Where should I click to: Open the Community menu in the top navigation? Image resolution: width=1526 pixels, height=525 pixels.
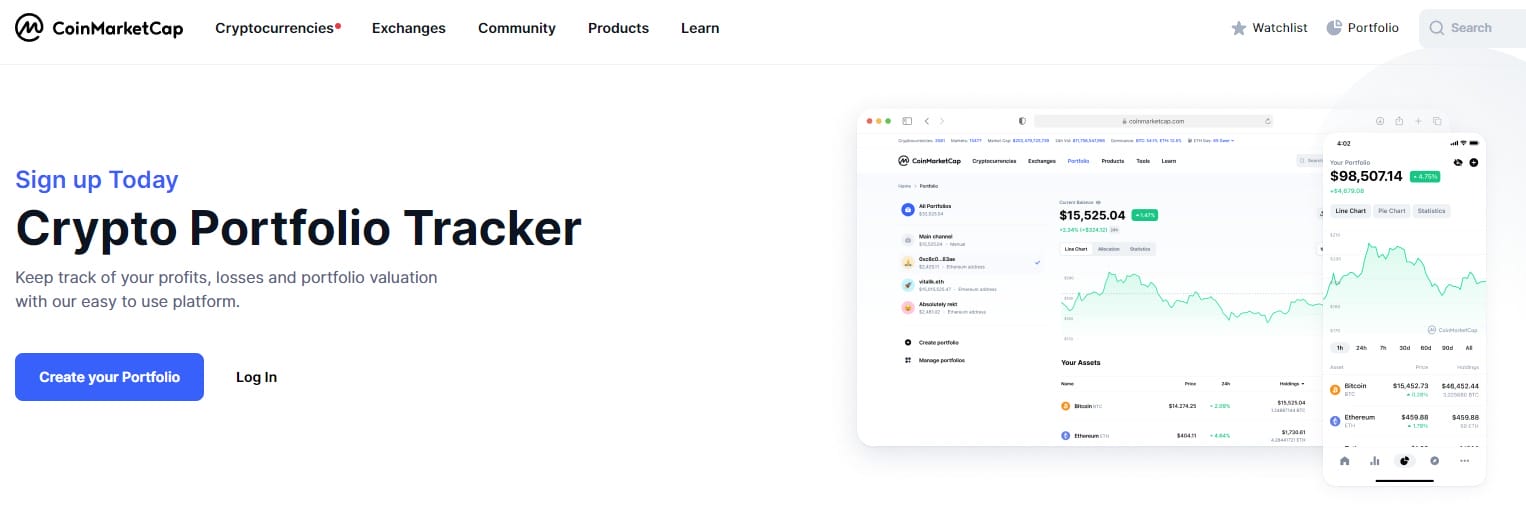(517, 28)
